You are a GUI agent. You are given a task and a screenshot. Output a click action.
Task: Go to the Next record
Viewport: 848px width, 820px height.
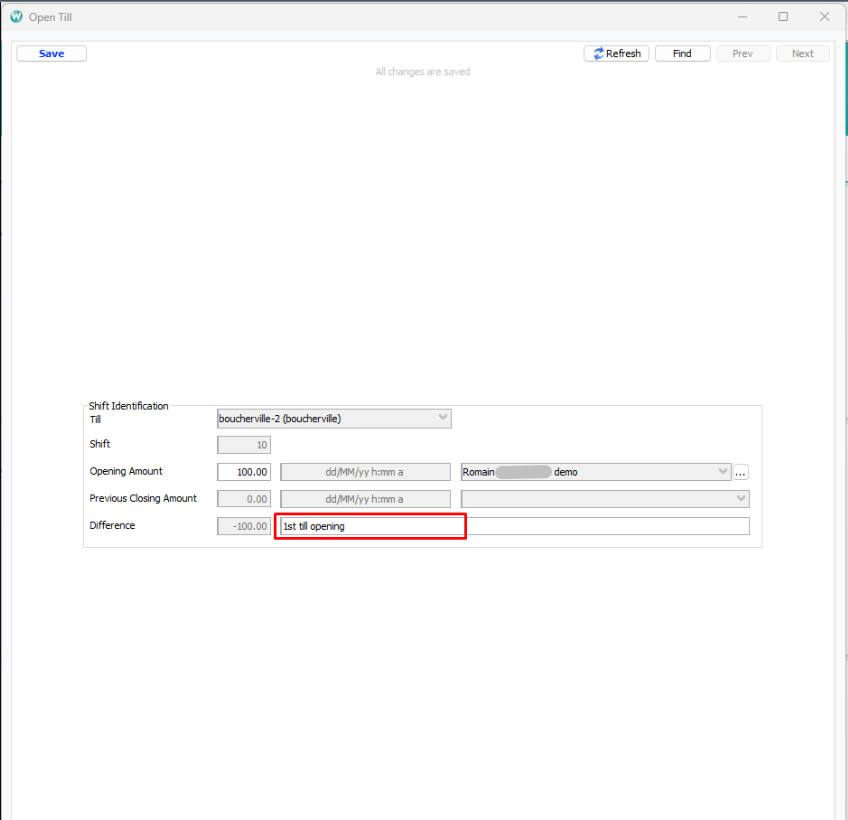[x=802, y=54]
